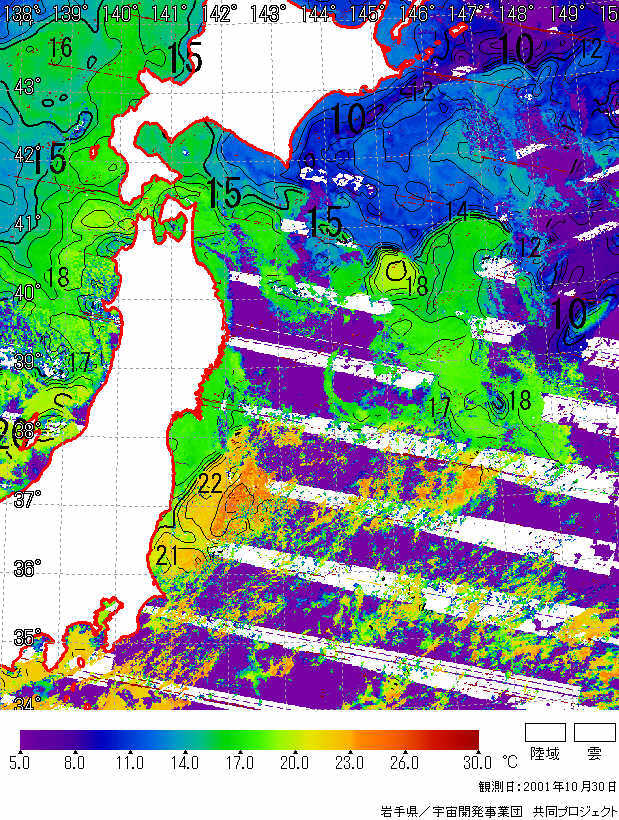The image size is (619, 820).
Task: Click the temperature color scale bar
Action: click(x=249, y=739)
